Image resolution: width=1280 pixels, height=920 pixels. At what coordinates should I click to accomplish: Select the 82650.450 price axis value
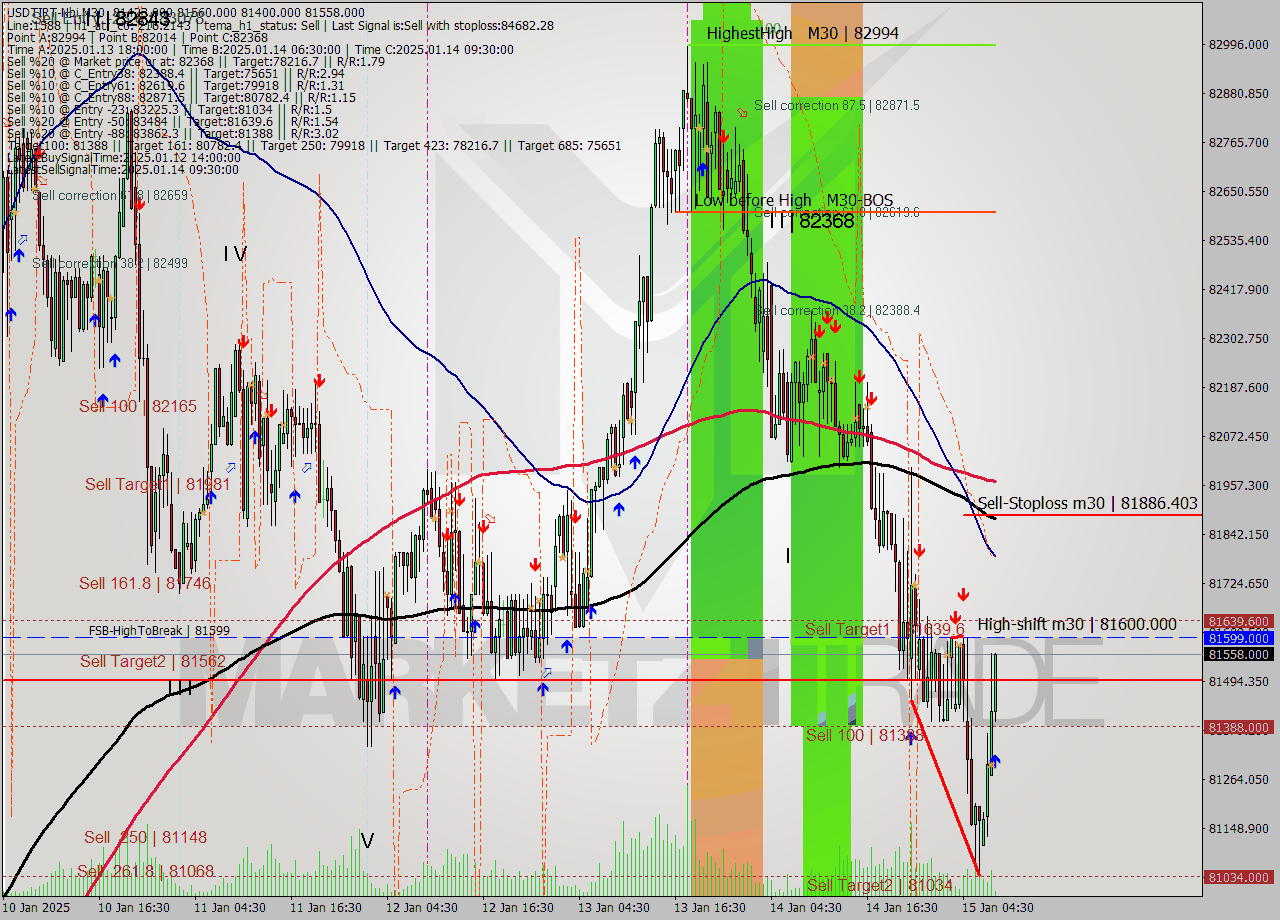(1238, 191)
